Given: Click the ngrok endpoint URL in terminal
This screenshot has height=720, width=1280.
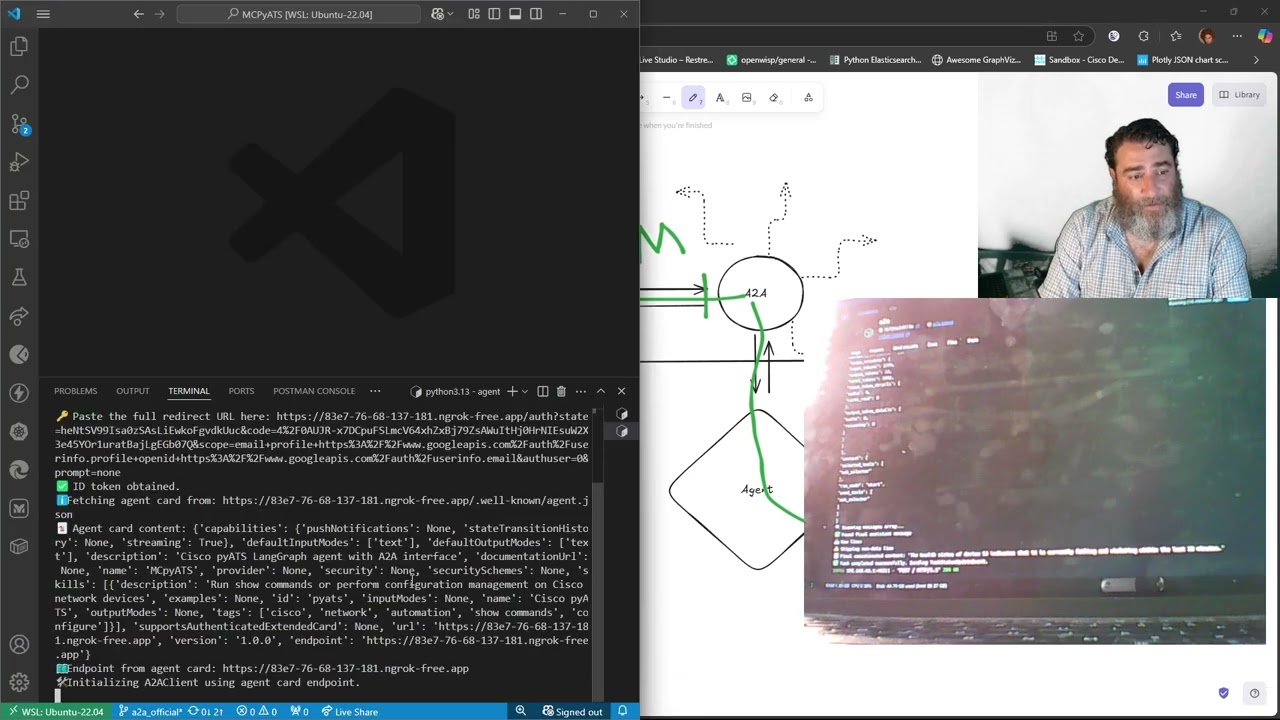Looking at the screenshot, I should click(x=345, y=668).
